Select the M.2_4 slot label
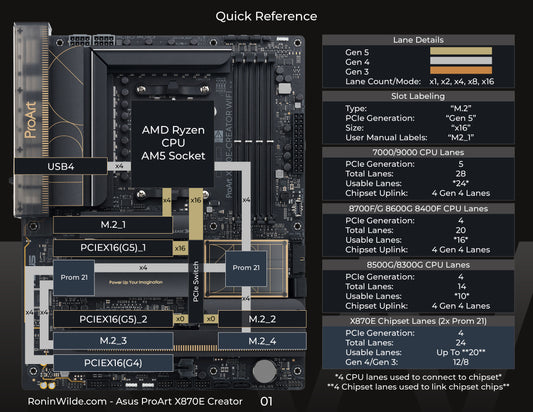The image size is (533, 412). pyautogui.click(x=262, y=341)
